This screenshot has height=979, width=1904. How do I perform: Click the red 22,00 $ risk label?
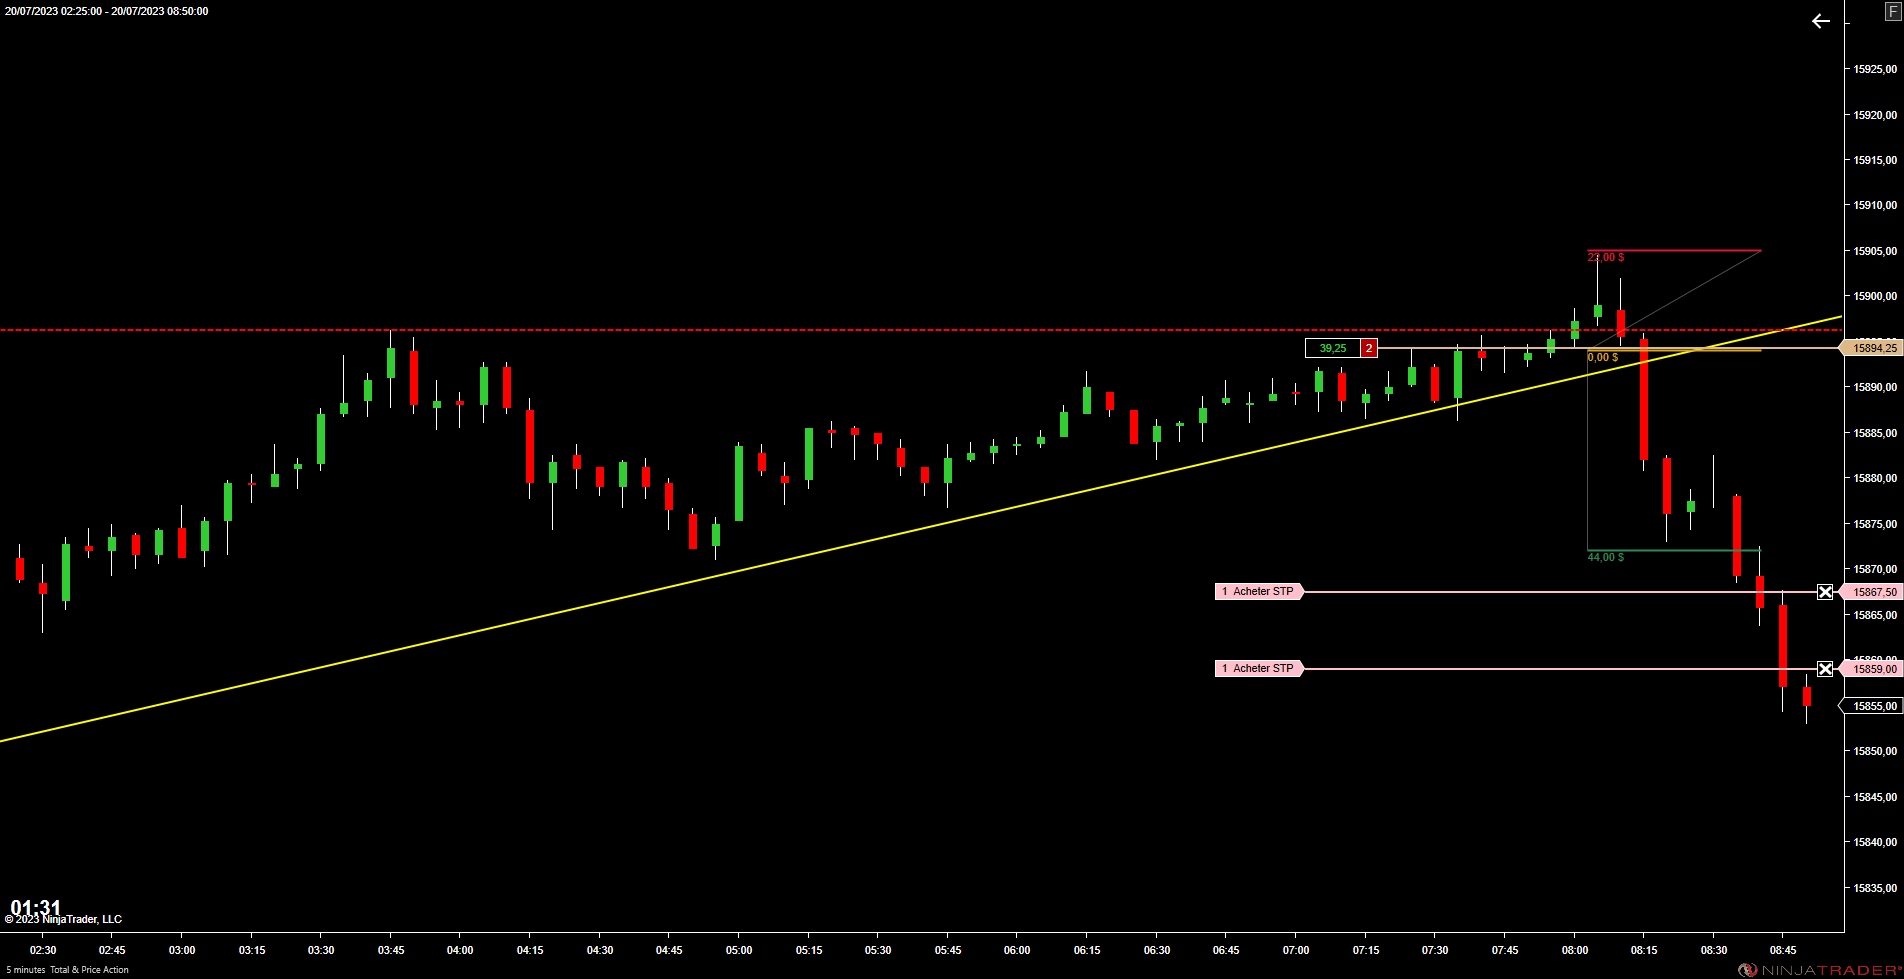(x=1605, y=258)
